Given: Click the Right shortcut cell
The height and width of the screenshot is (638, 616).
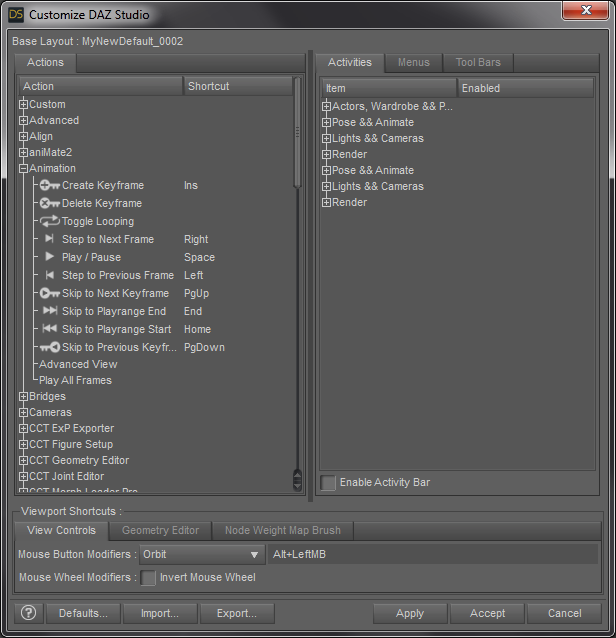Looking at the screenshot, I should pyautogui.click(x=196, y=239).
